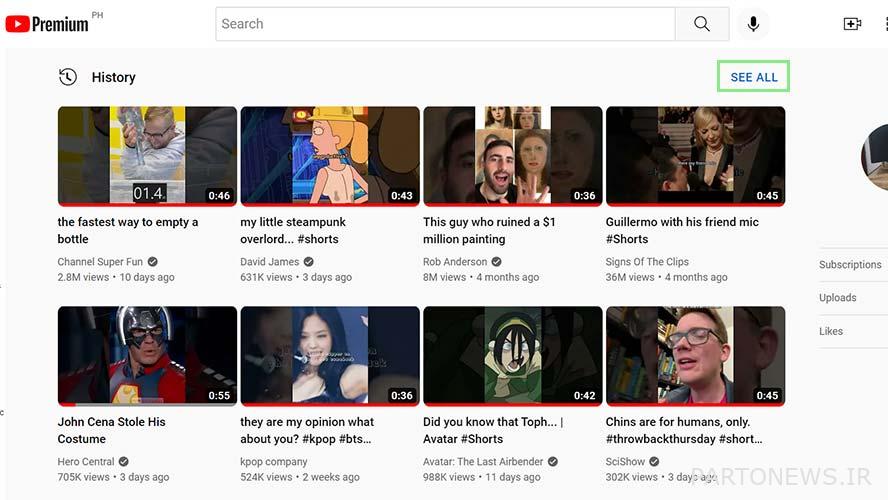Start voice search with the microphone icon
Screen dimensions: 888x500
[x=753, y=24]
